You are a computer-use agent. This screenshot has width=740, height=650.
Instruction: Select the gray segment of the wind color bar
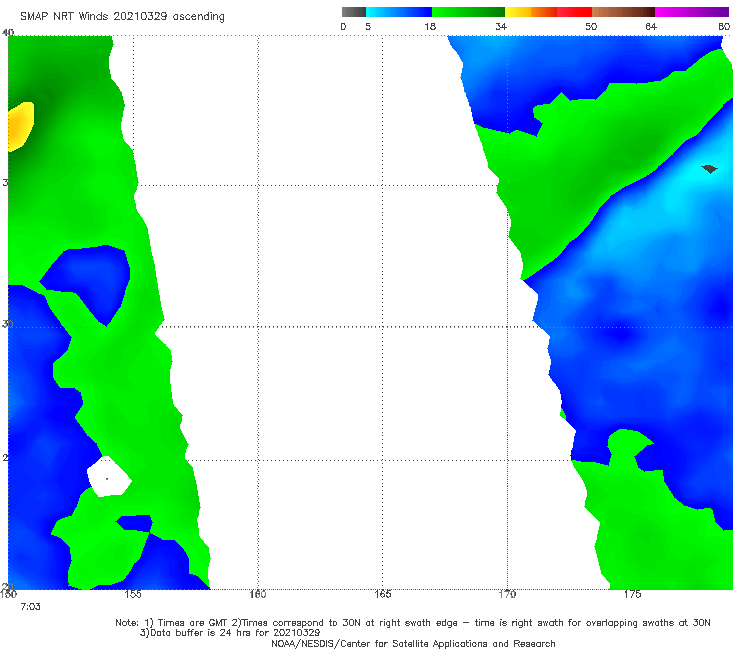pyautogui.click(x=354, y=12)
